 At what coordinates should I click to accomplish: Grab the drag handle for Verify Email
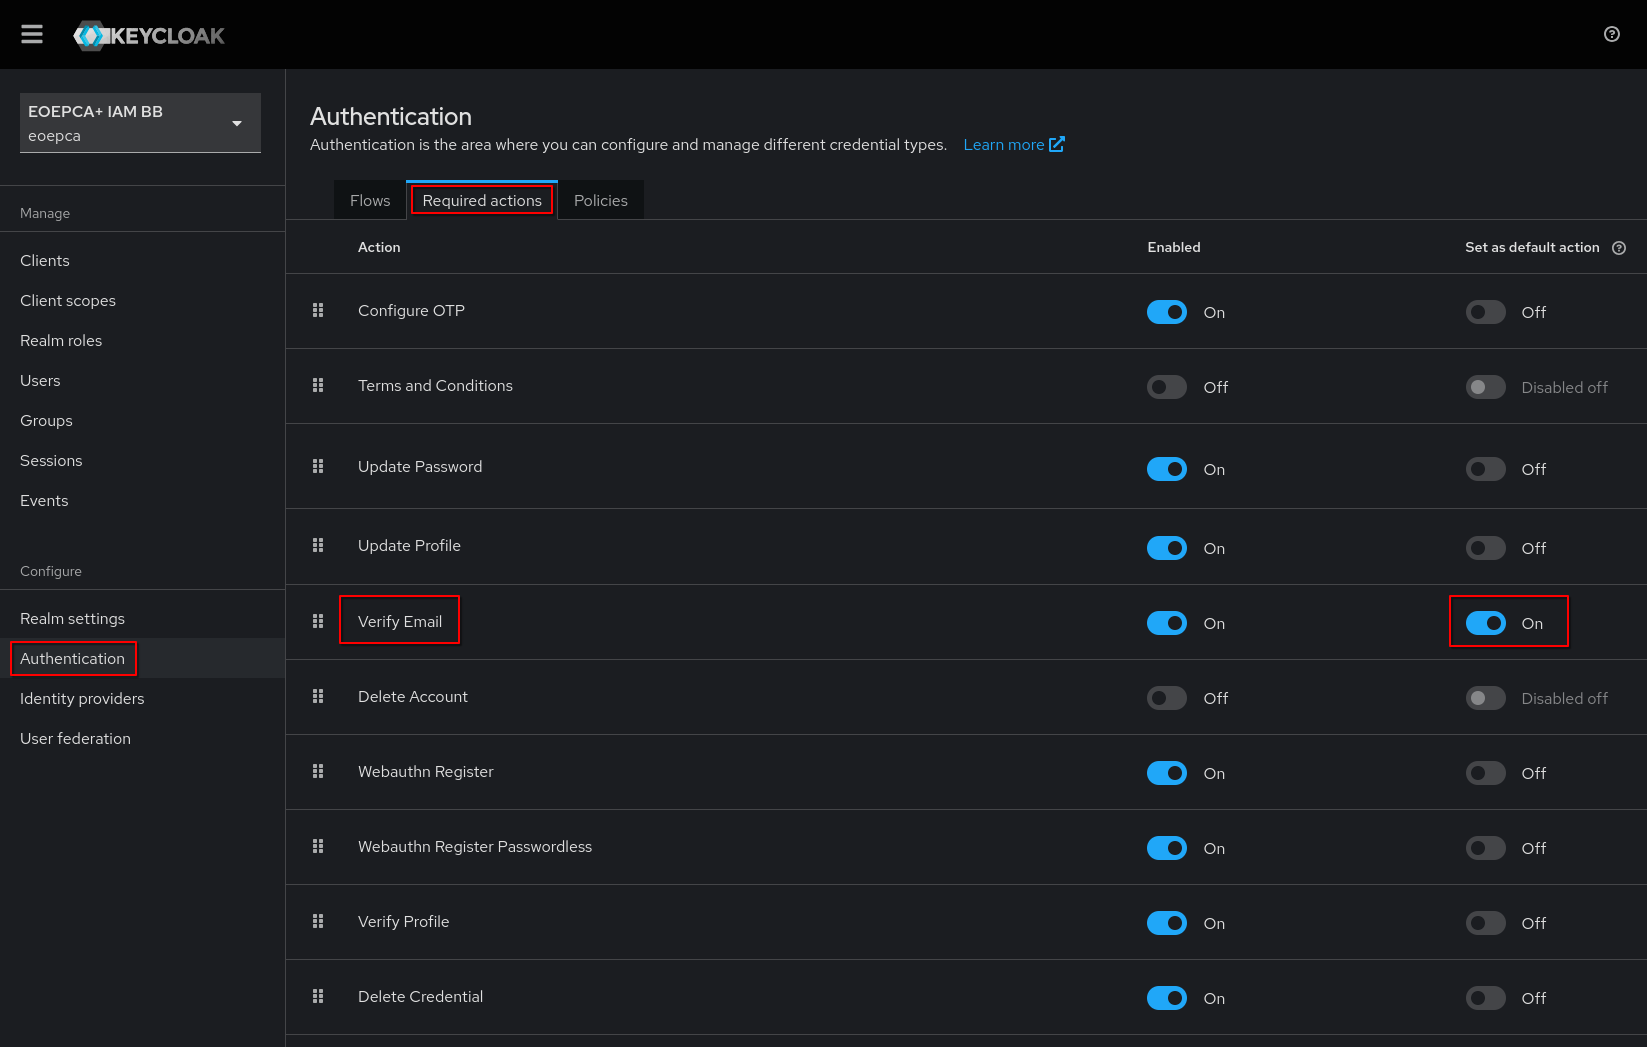[318, 621]
